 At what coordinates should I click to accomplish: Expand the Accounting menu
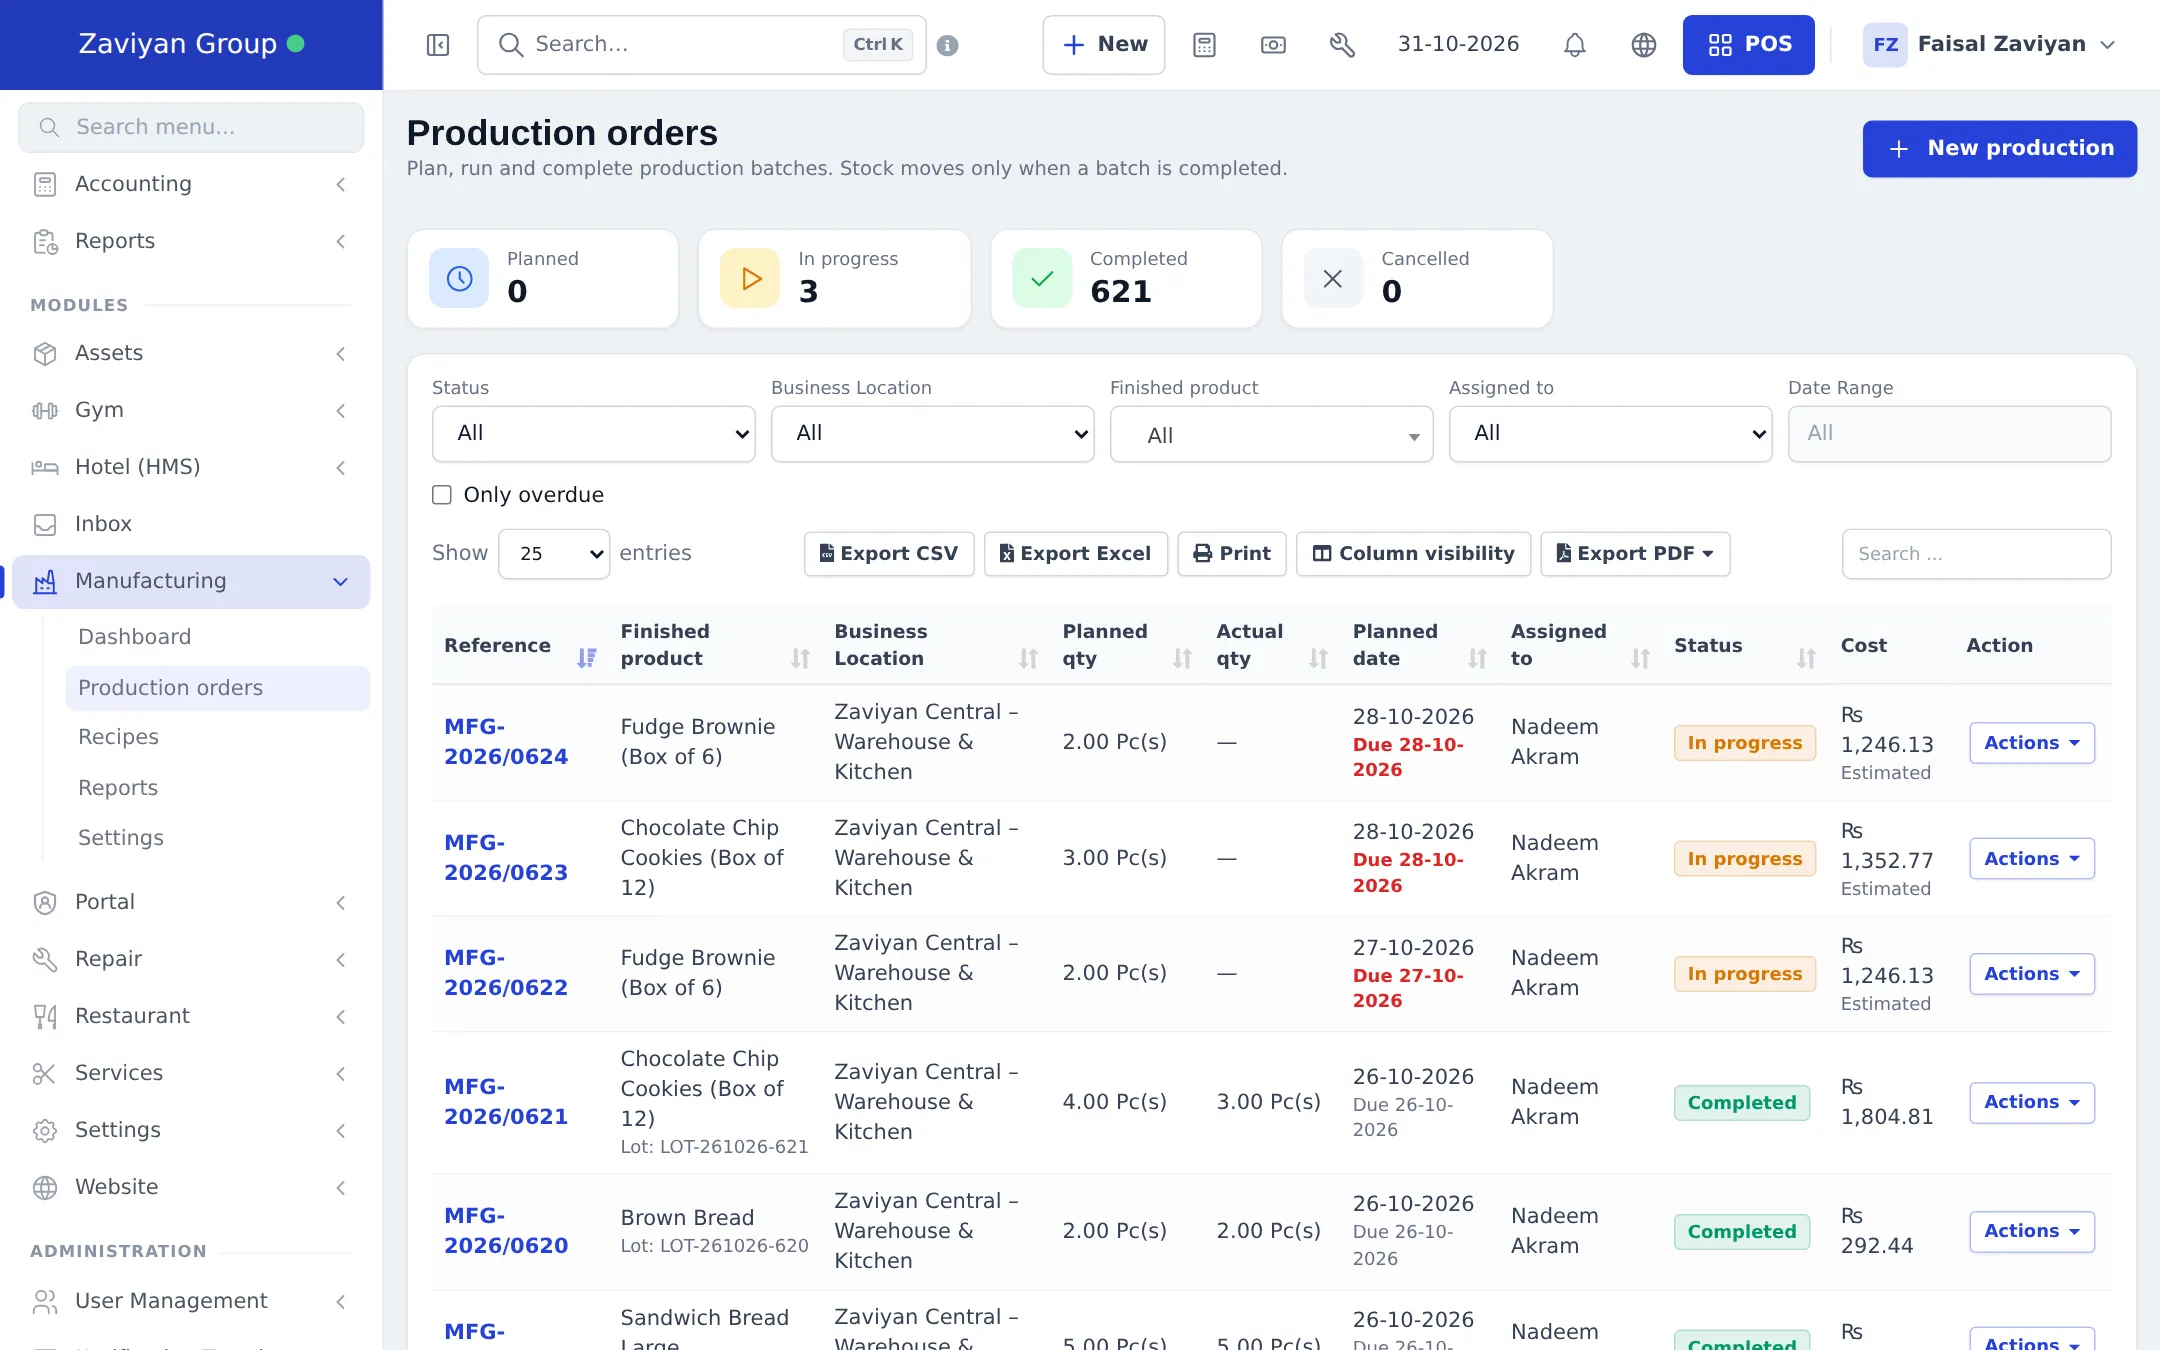pos(191,184)
